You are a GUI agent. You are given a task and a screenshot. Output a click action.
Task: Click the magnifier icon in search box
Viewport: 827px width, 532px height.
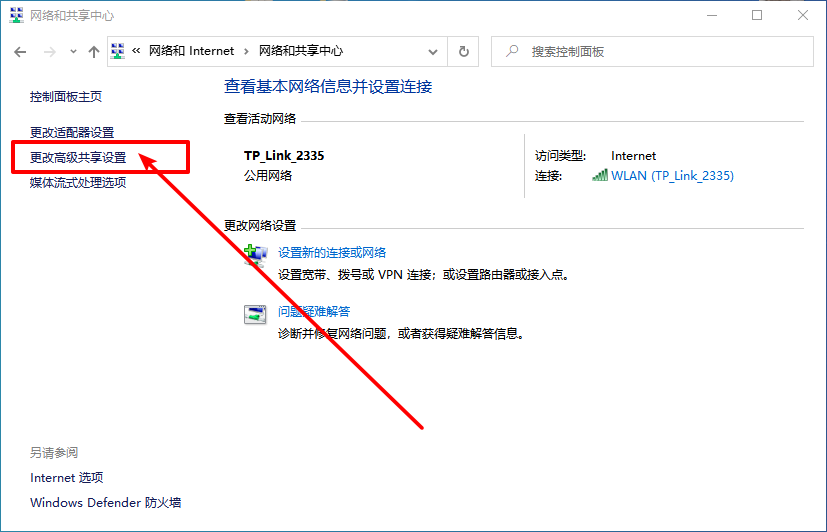pyautogui.click(x=512, y=51)
